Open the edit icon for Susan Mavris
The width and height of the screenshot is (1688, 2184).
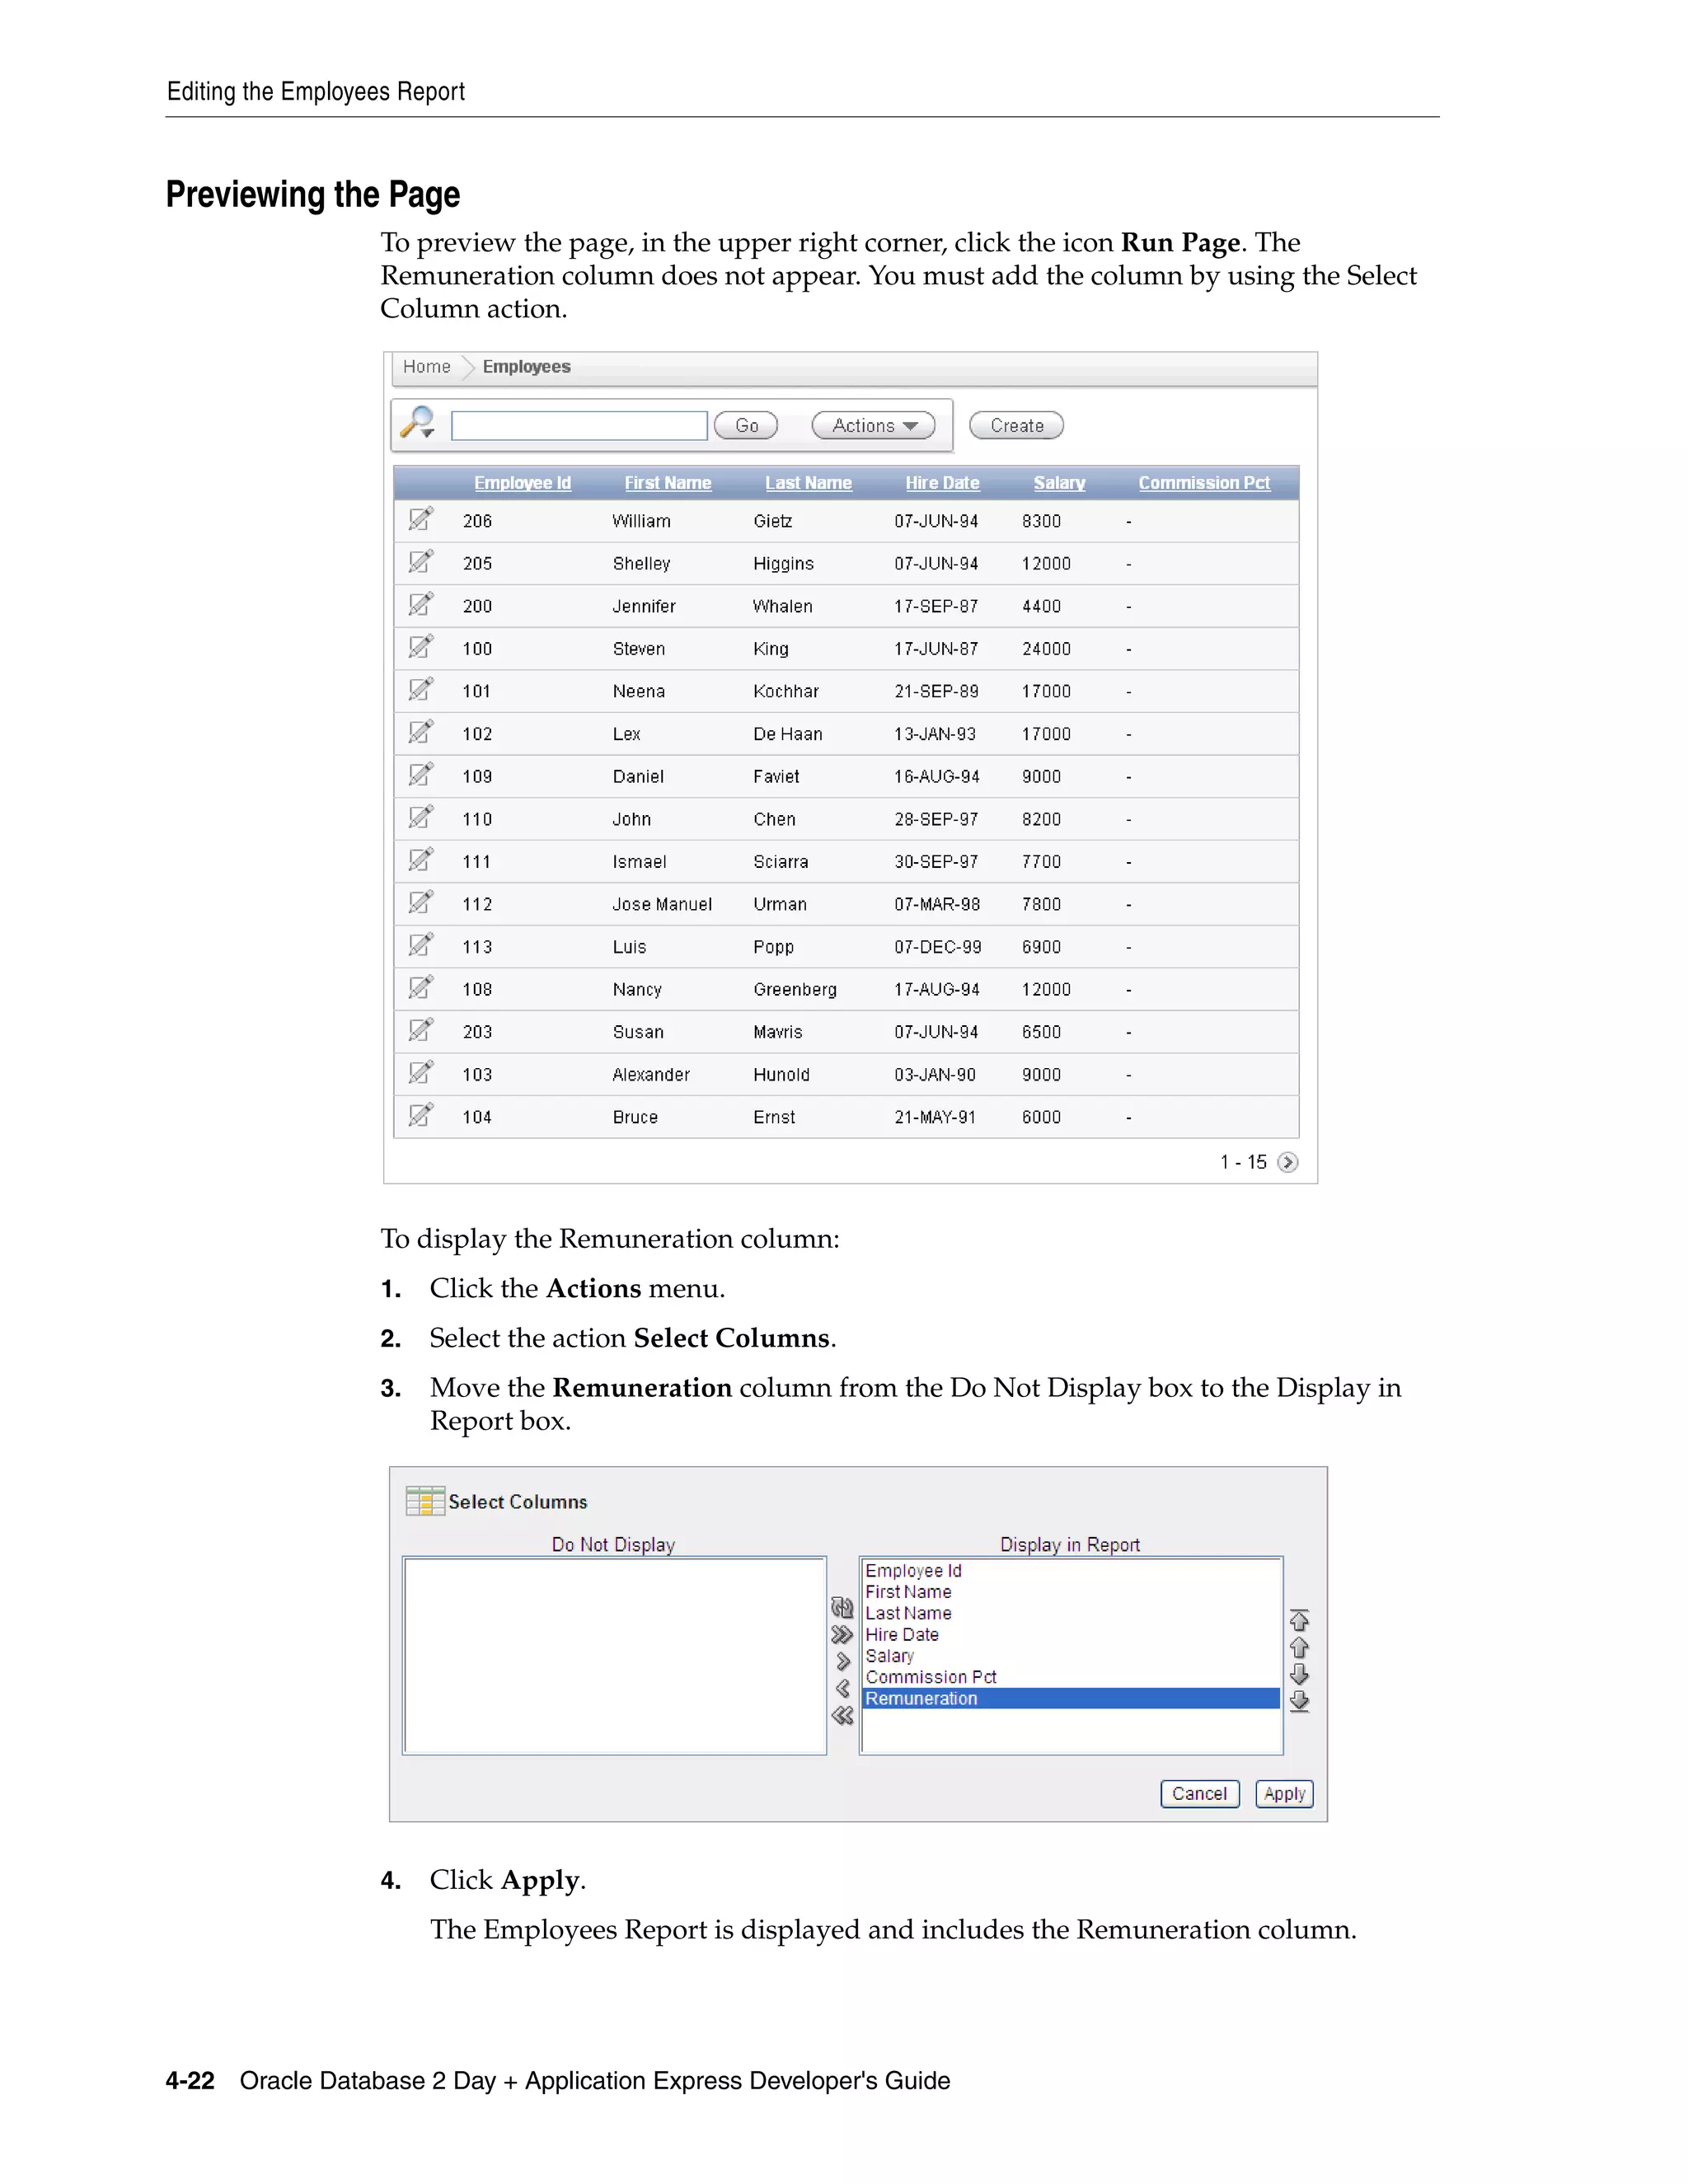click(421, 1030)
